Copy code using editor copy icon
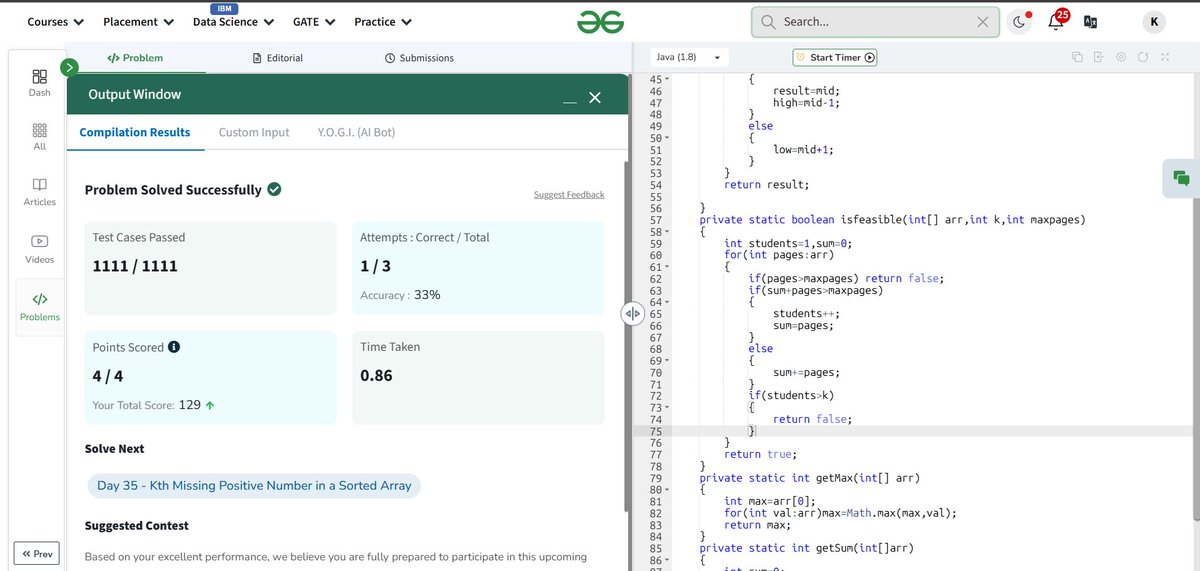 (x=1077, y=57)
